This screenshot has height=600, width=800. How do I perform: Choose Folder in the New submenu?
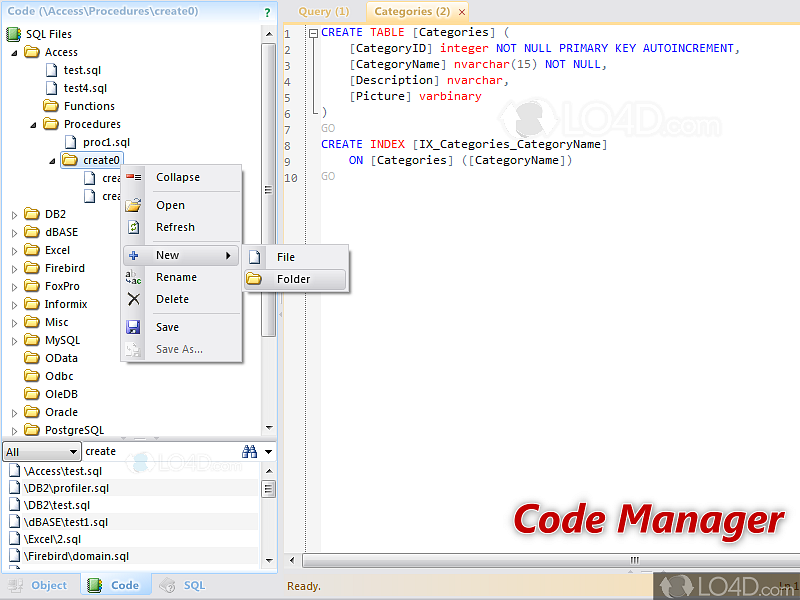[294, 279]
